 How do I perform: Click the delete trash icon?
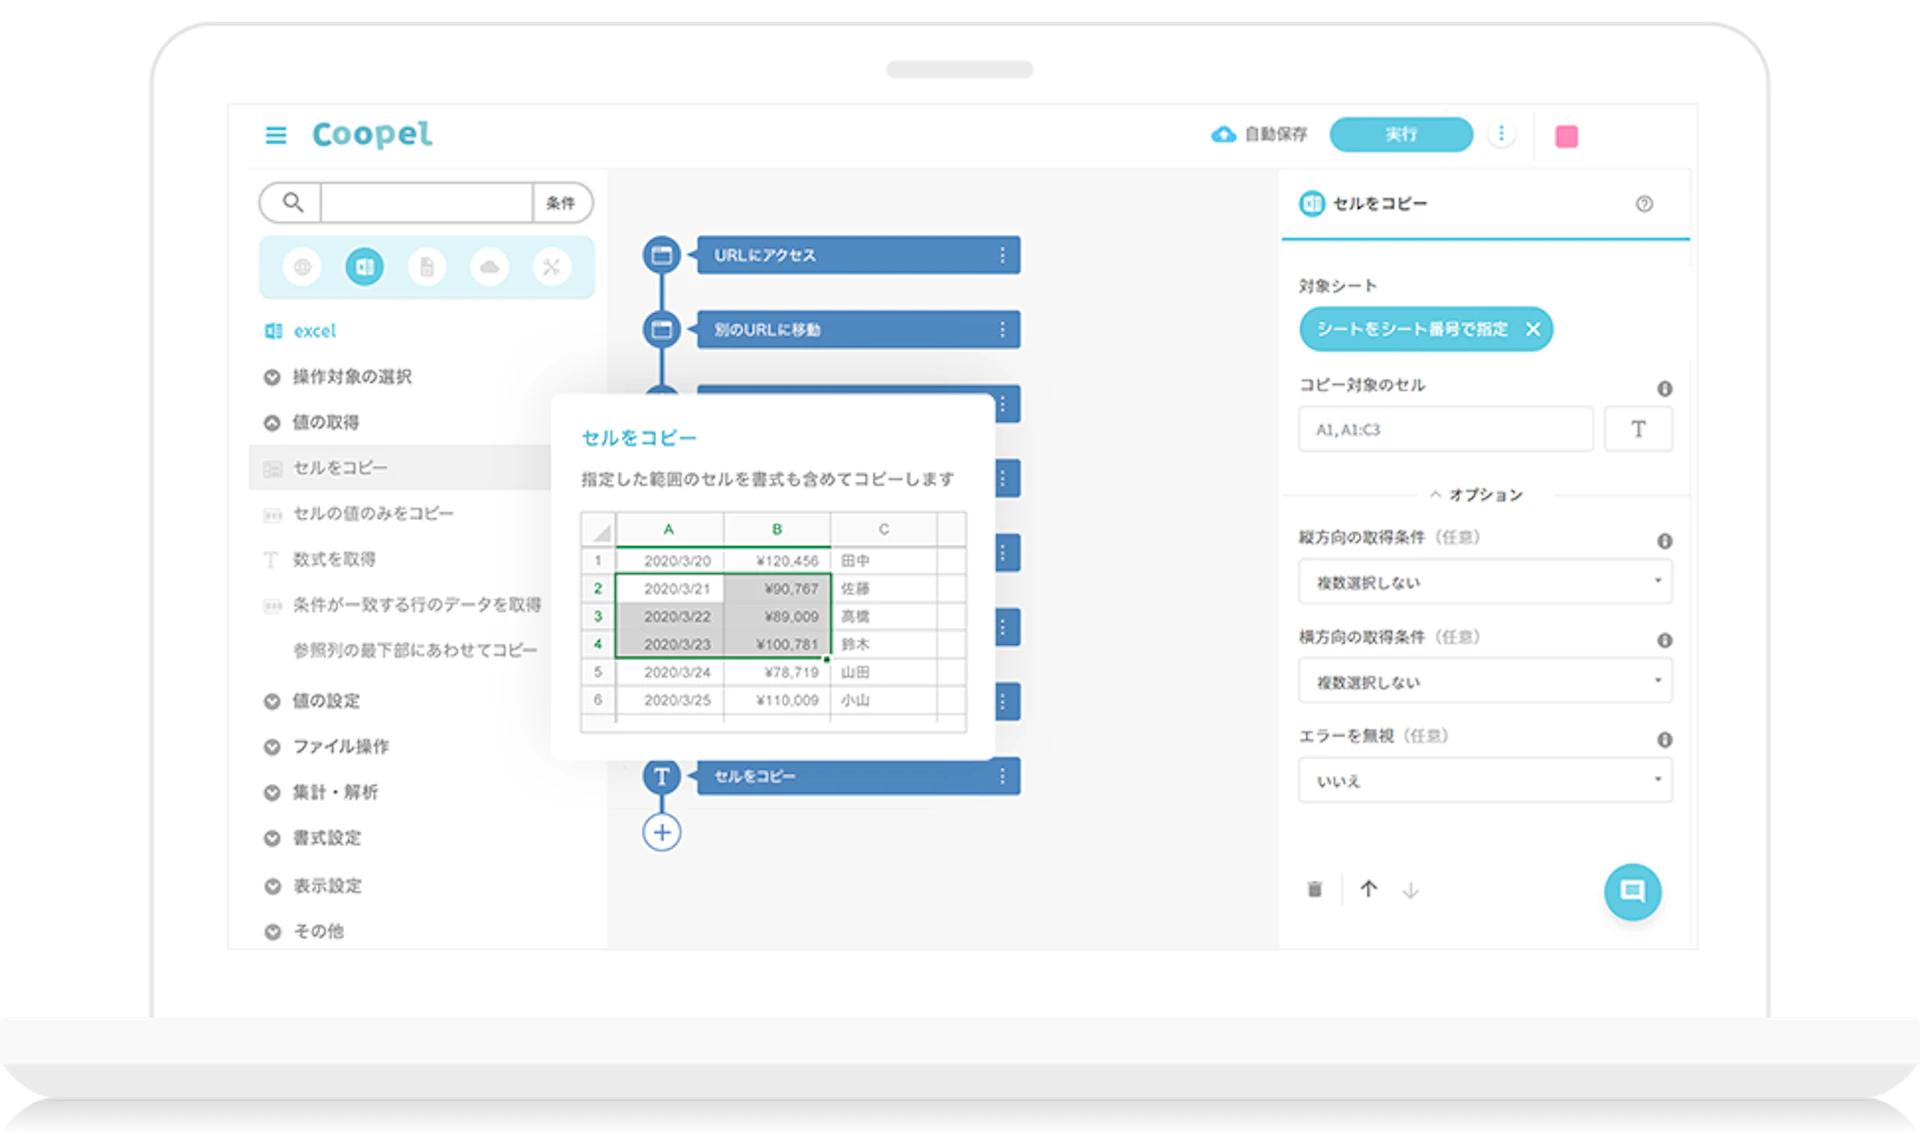tap(1315, 889)
